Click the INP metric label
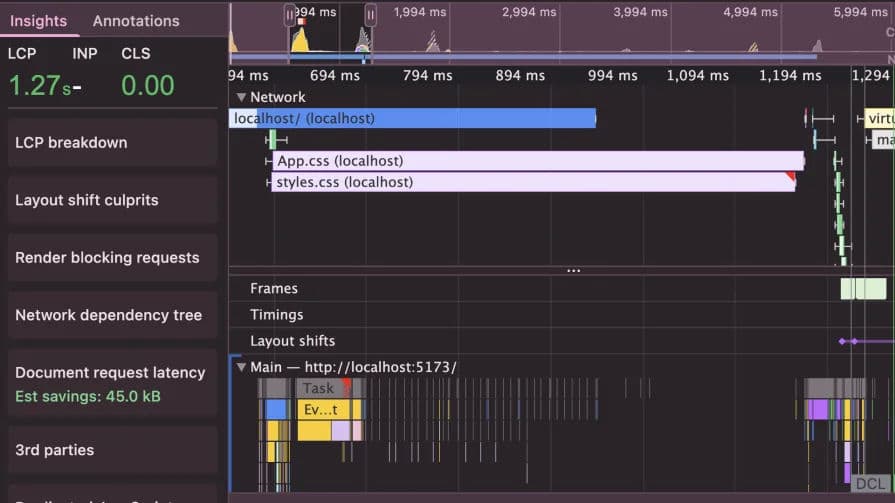Image resolution: width=895 pixels, height=503 pixels. click(84, 54)
